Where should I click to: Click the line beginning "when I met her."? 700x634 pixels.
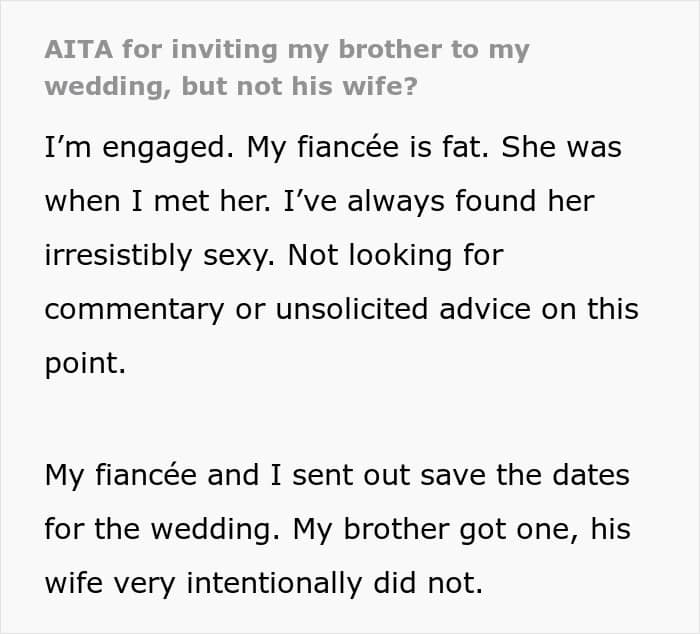[x=319, y=201]
